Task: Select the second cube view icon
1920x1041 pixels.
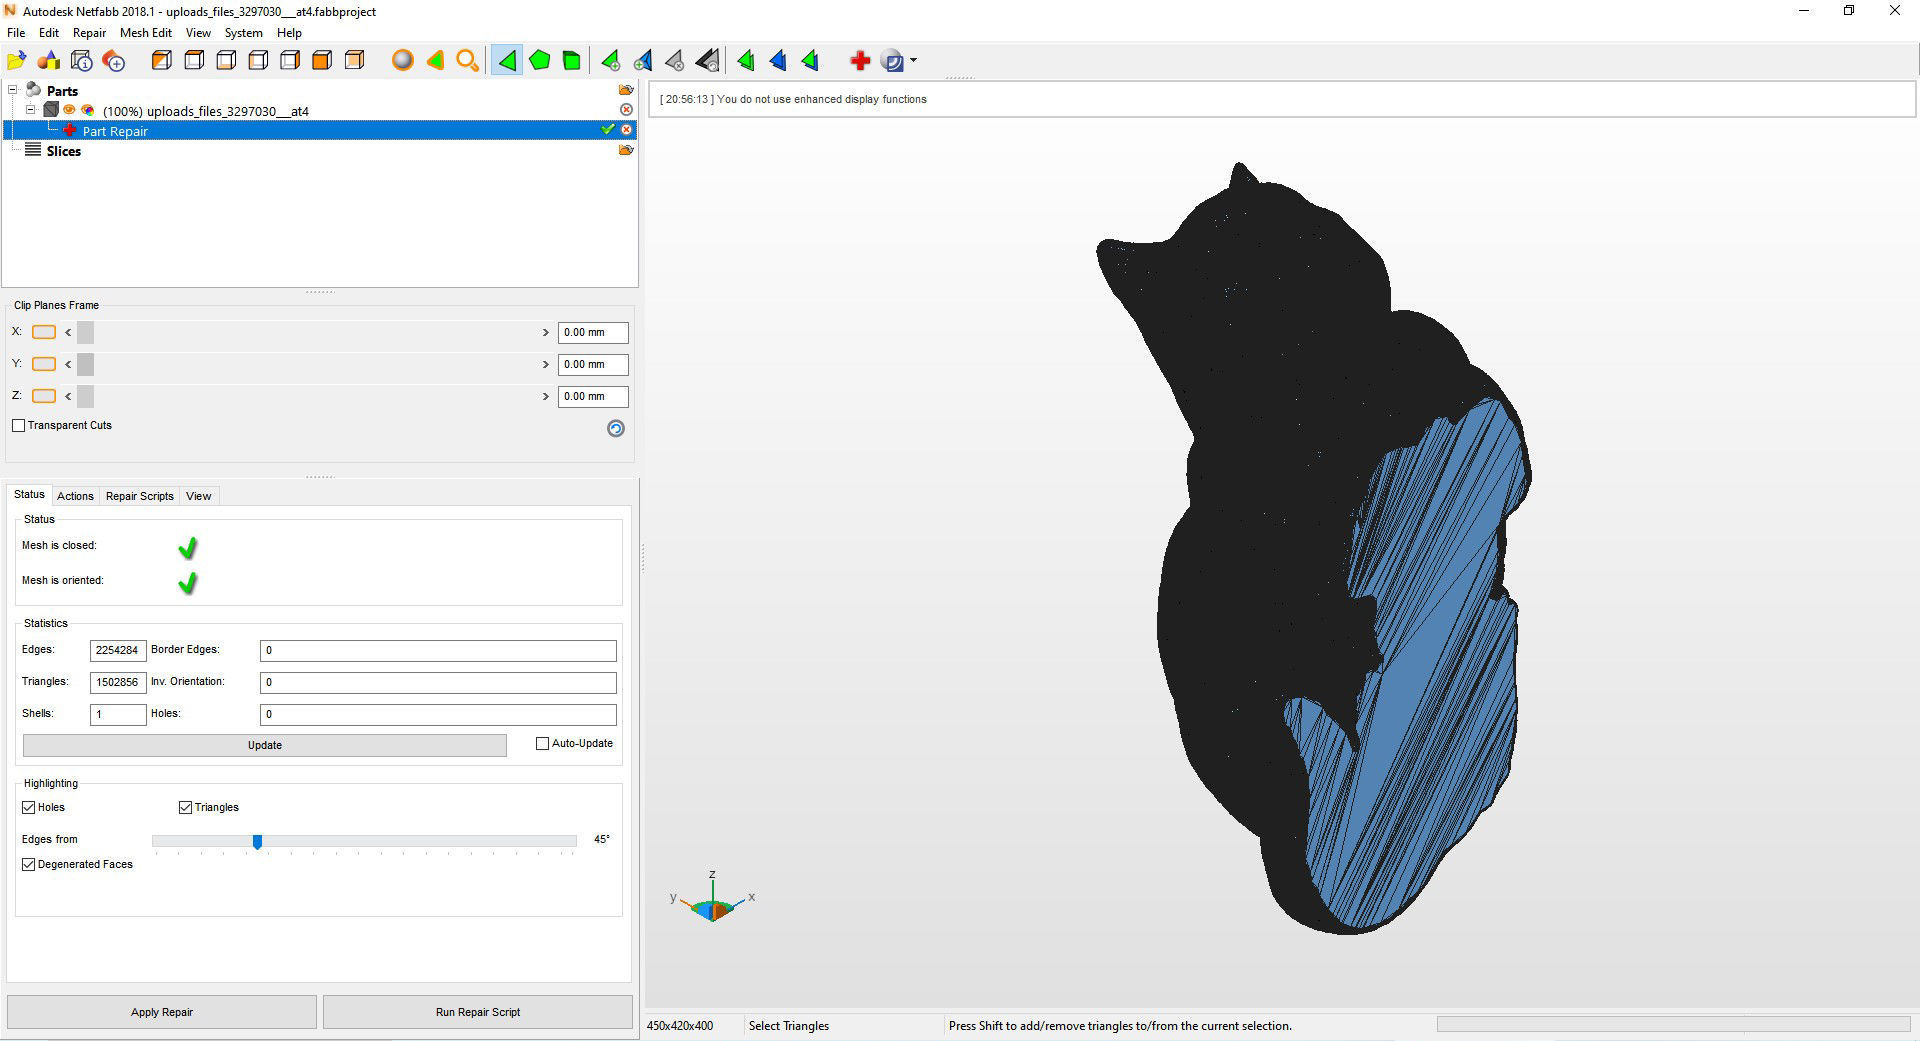Action: (194, 61)
